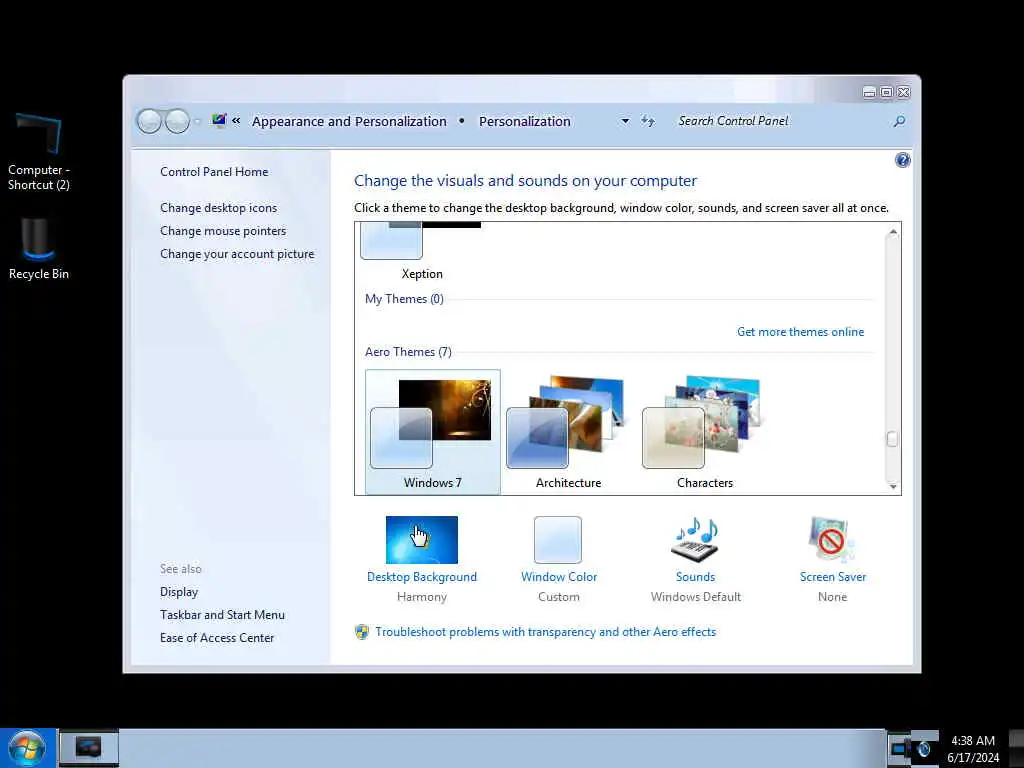This screenshot has width=1024, height=768.
Task: Click the theme list scrollbar thumb
Action: pos(893,439)
